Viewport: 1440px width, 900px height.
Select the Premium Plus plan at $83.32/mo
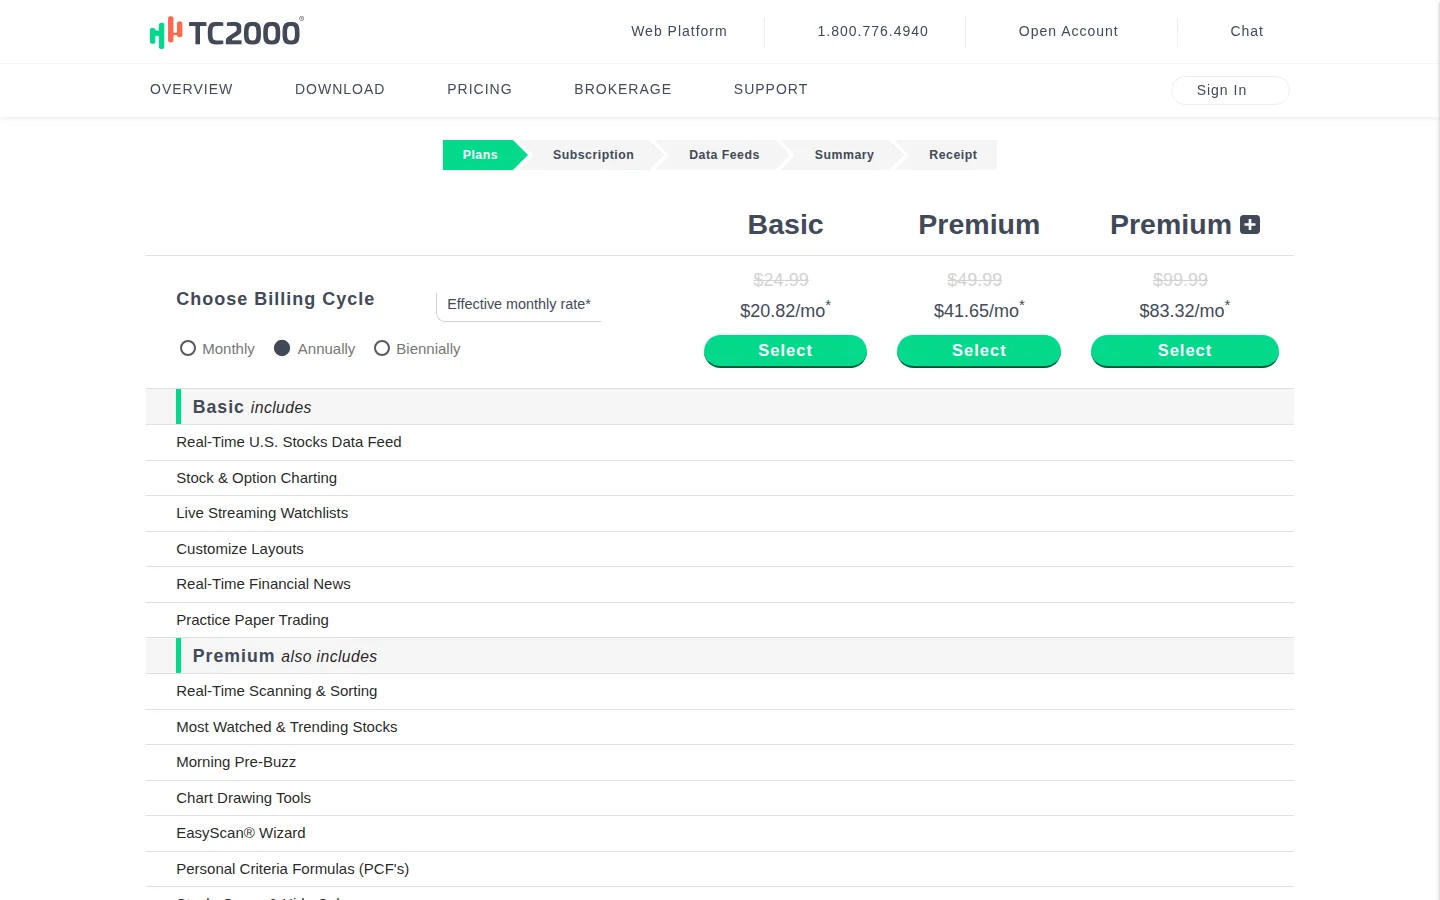[1184, 351]
